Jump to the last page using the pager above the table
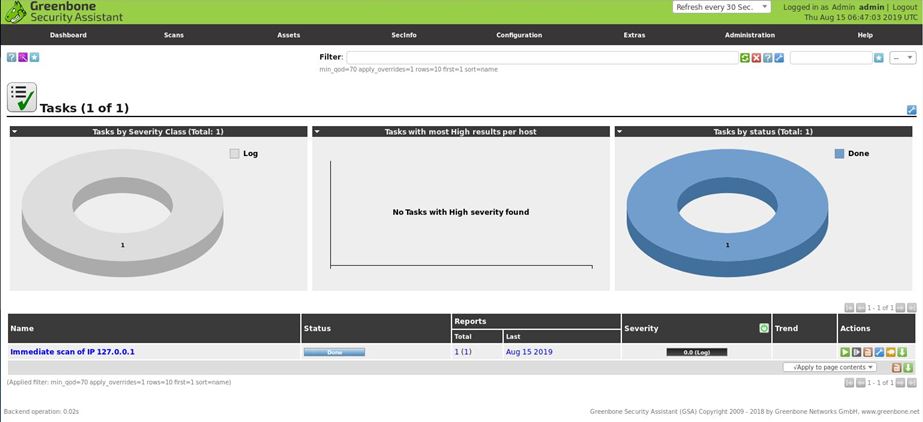Viewport: 923px width, 422px height. [x=912, y=307]
